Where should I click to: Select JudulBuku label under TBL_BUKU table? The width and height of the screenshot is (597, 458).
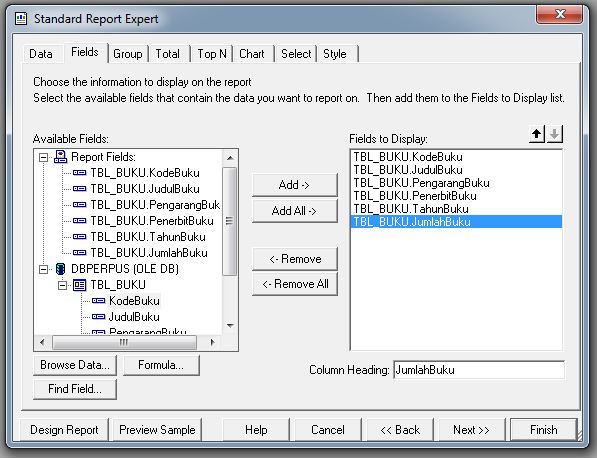point(134,317)
